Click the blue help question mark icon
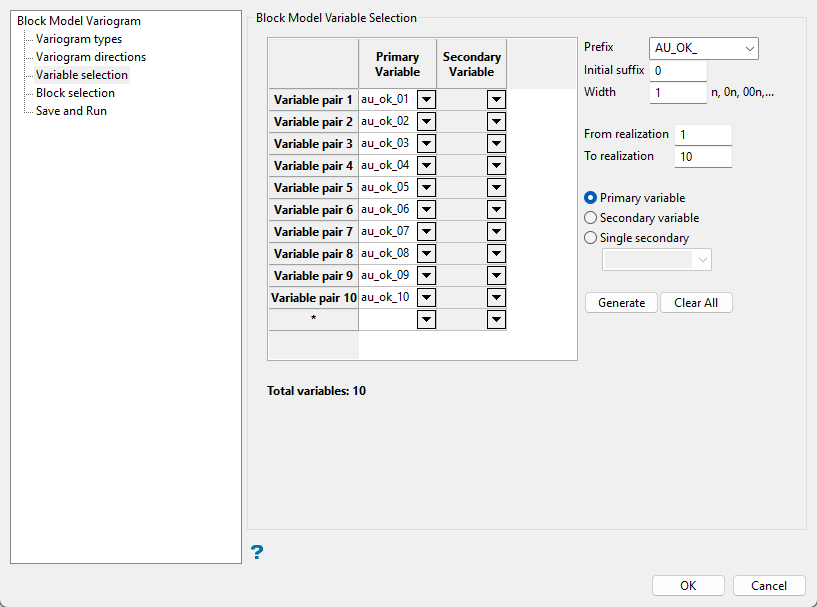 257,551
